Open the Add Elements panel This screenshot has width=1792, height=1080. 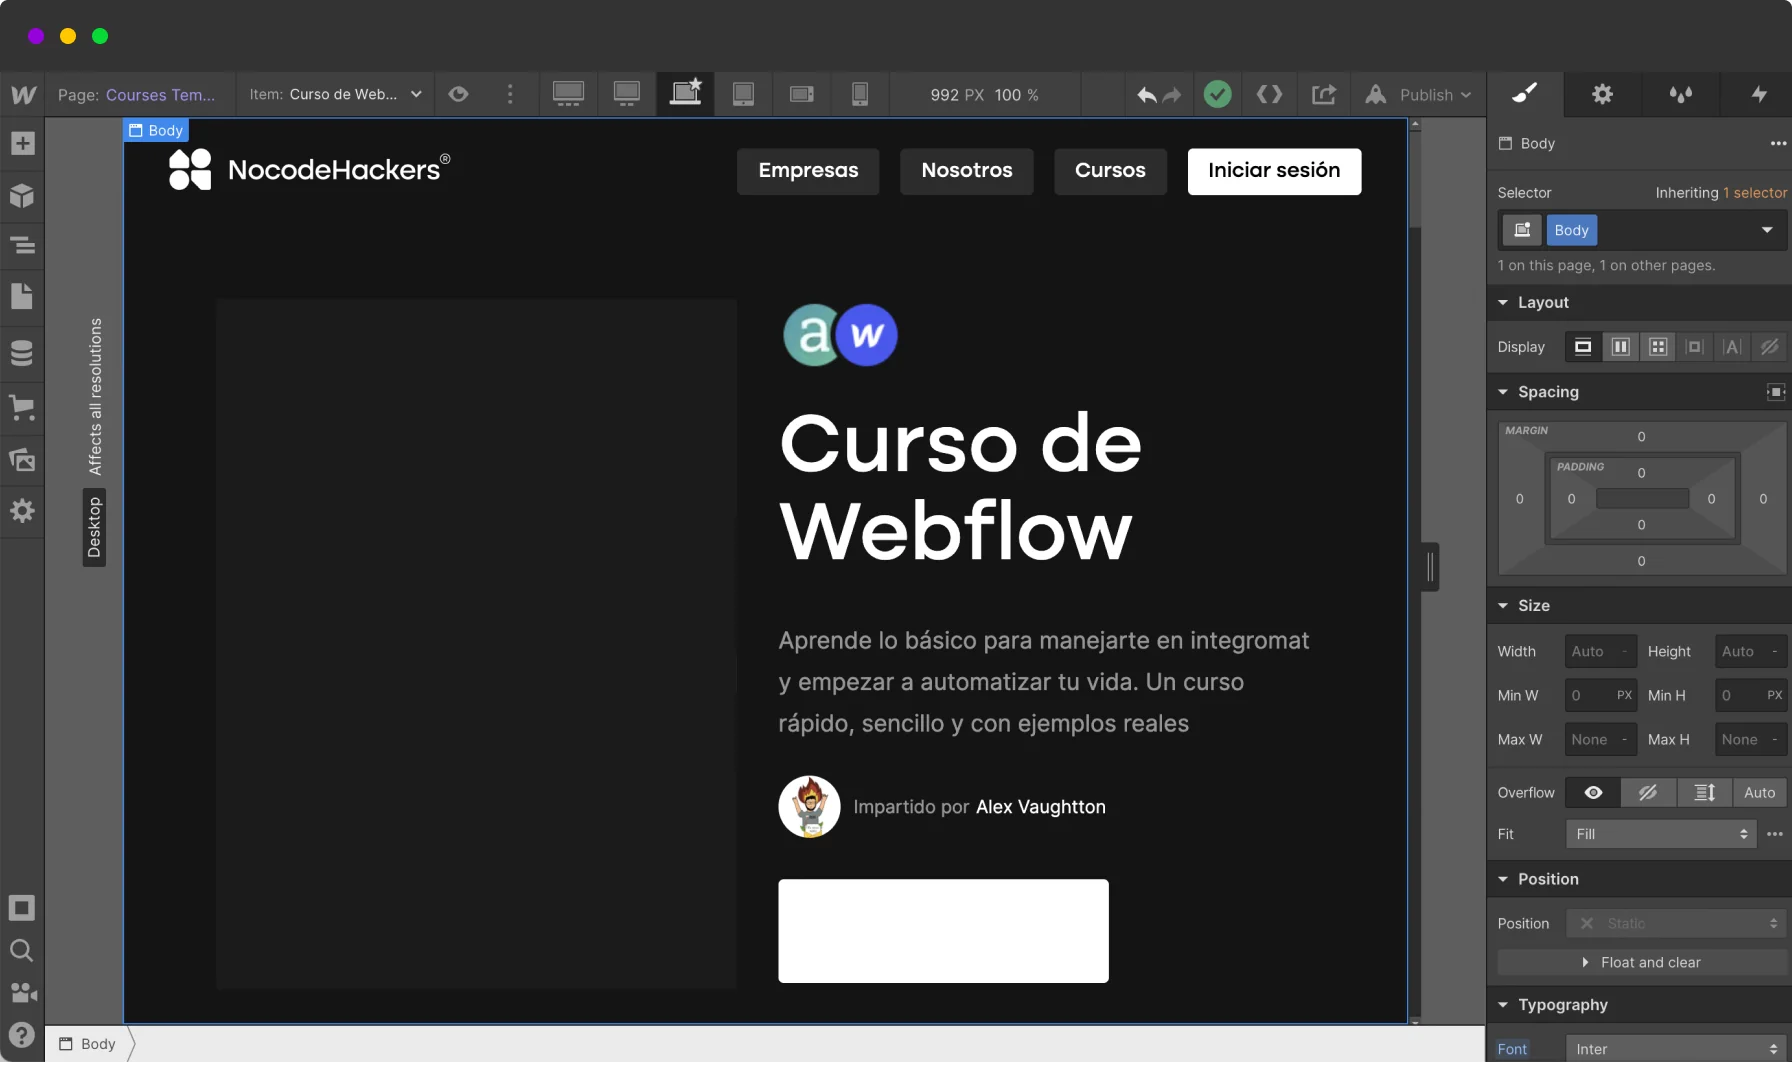[x=22, y=143]
